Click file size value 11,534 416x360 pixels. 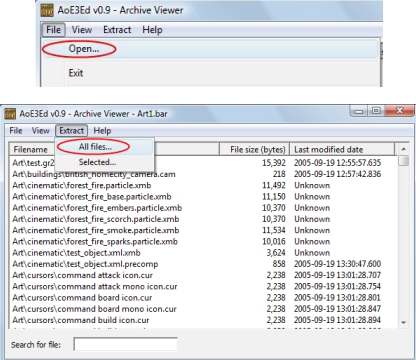274,230
